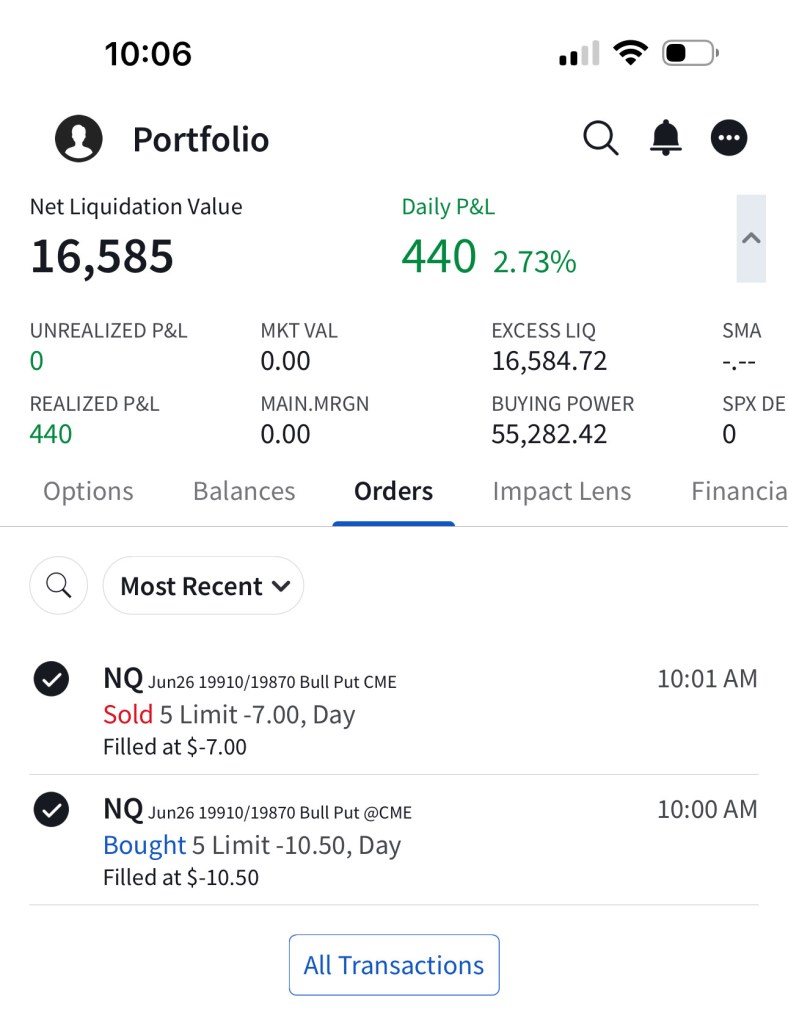Open search via top magnifying glass
The width and height of the screenshot is (788, 1023).
(600, 138)
